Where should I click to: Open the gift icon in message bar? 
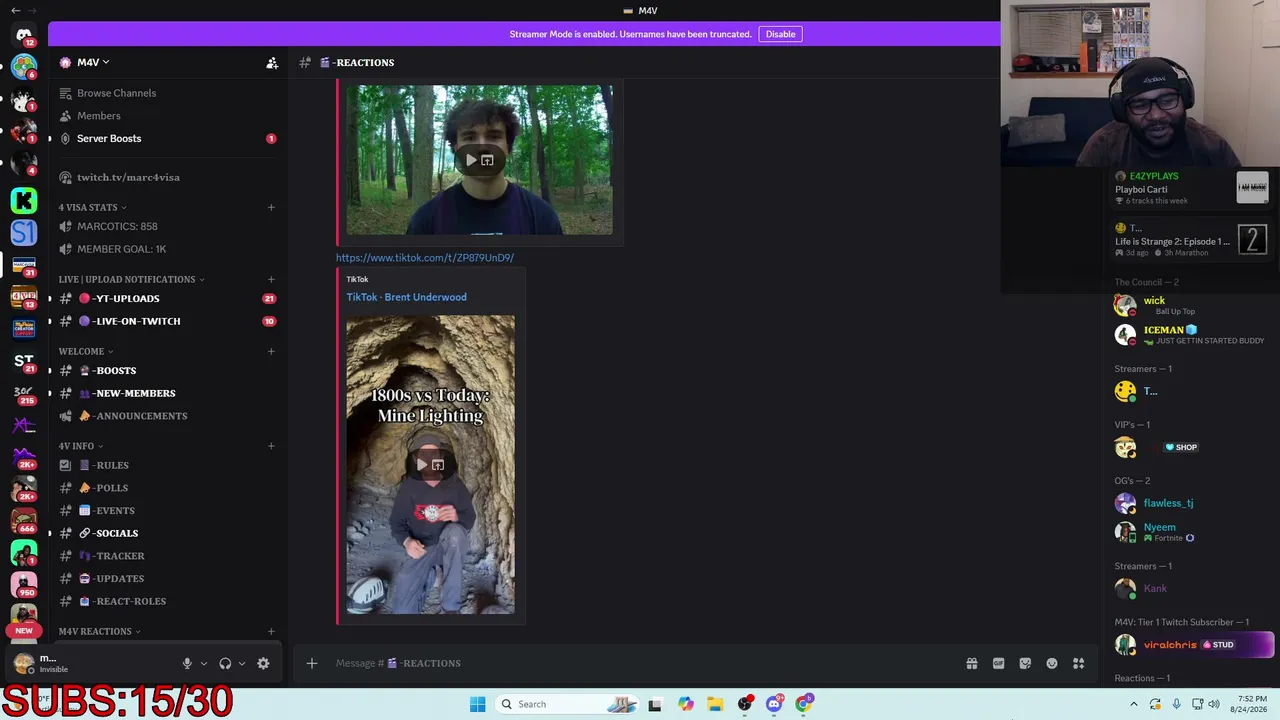coord(971,663)
